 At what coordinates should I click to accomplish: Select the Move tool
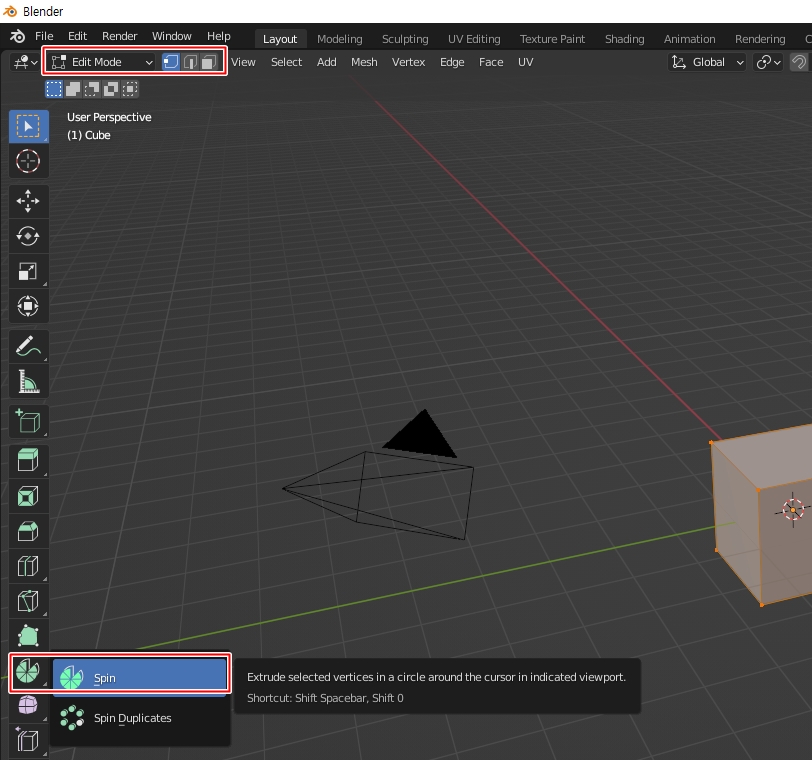28,201
